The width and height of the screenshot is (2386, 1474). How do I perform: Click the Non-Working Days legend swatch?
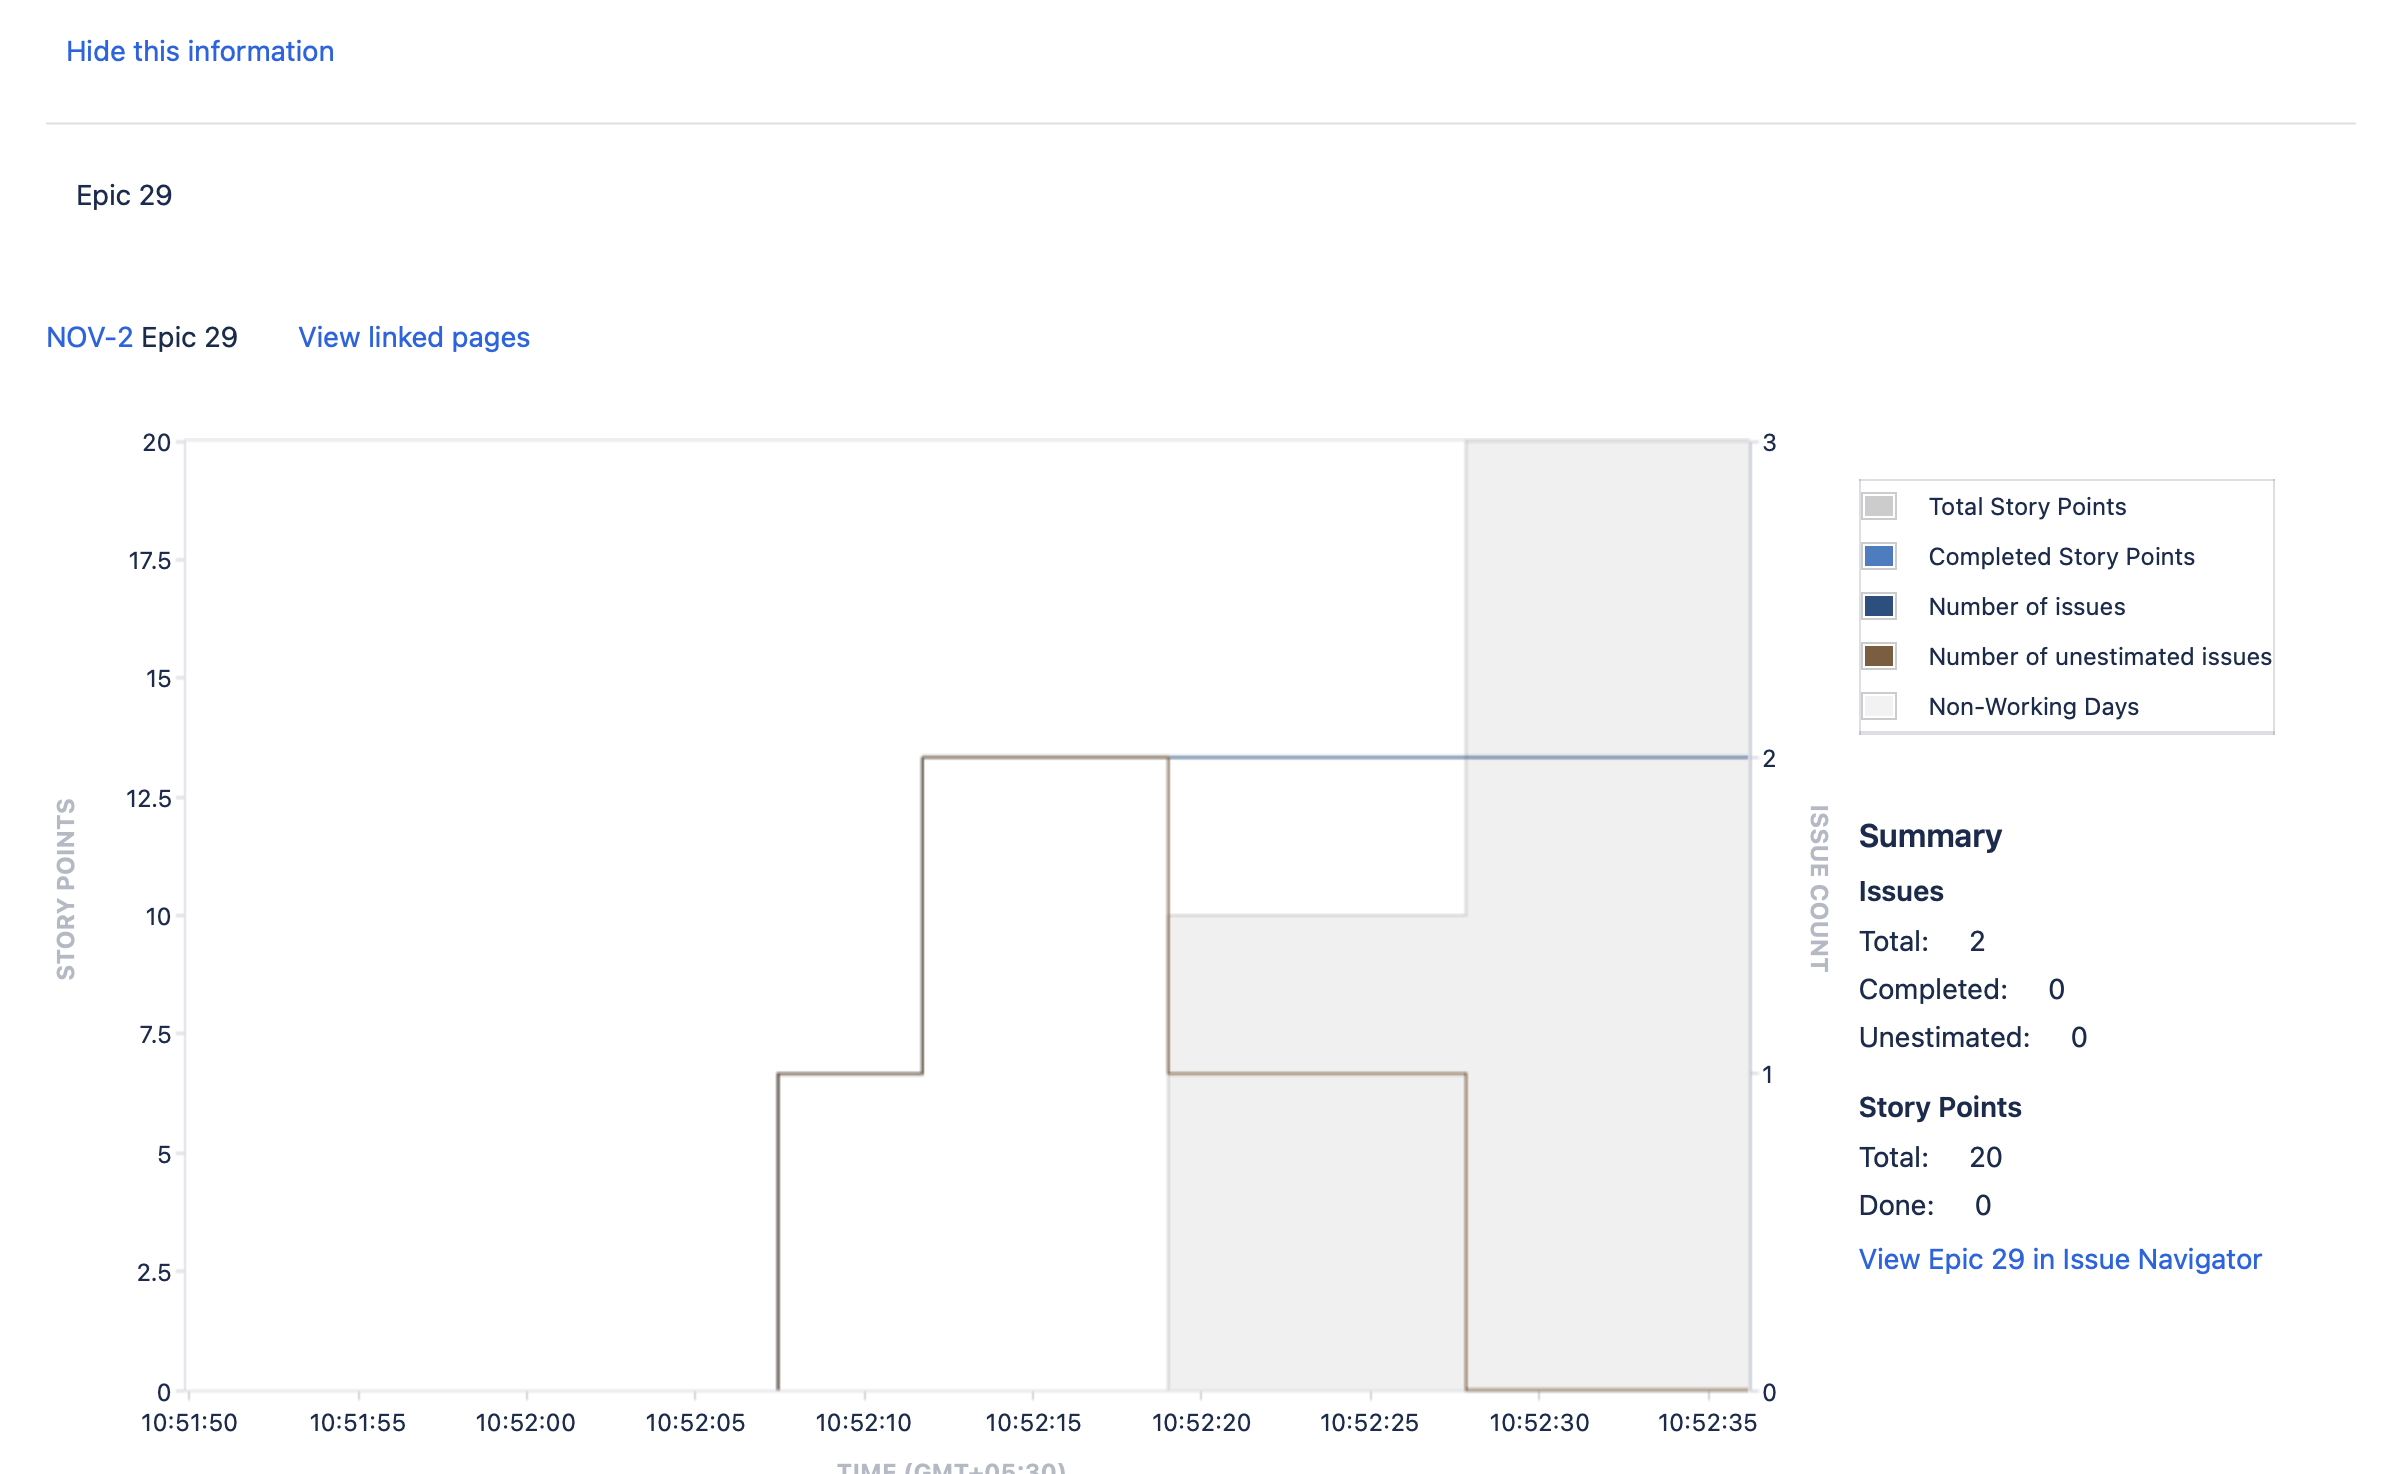(x=1879, y=706)
